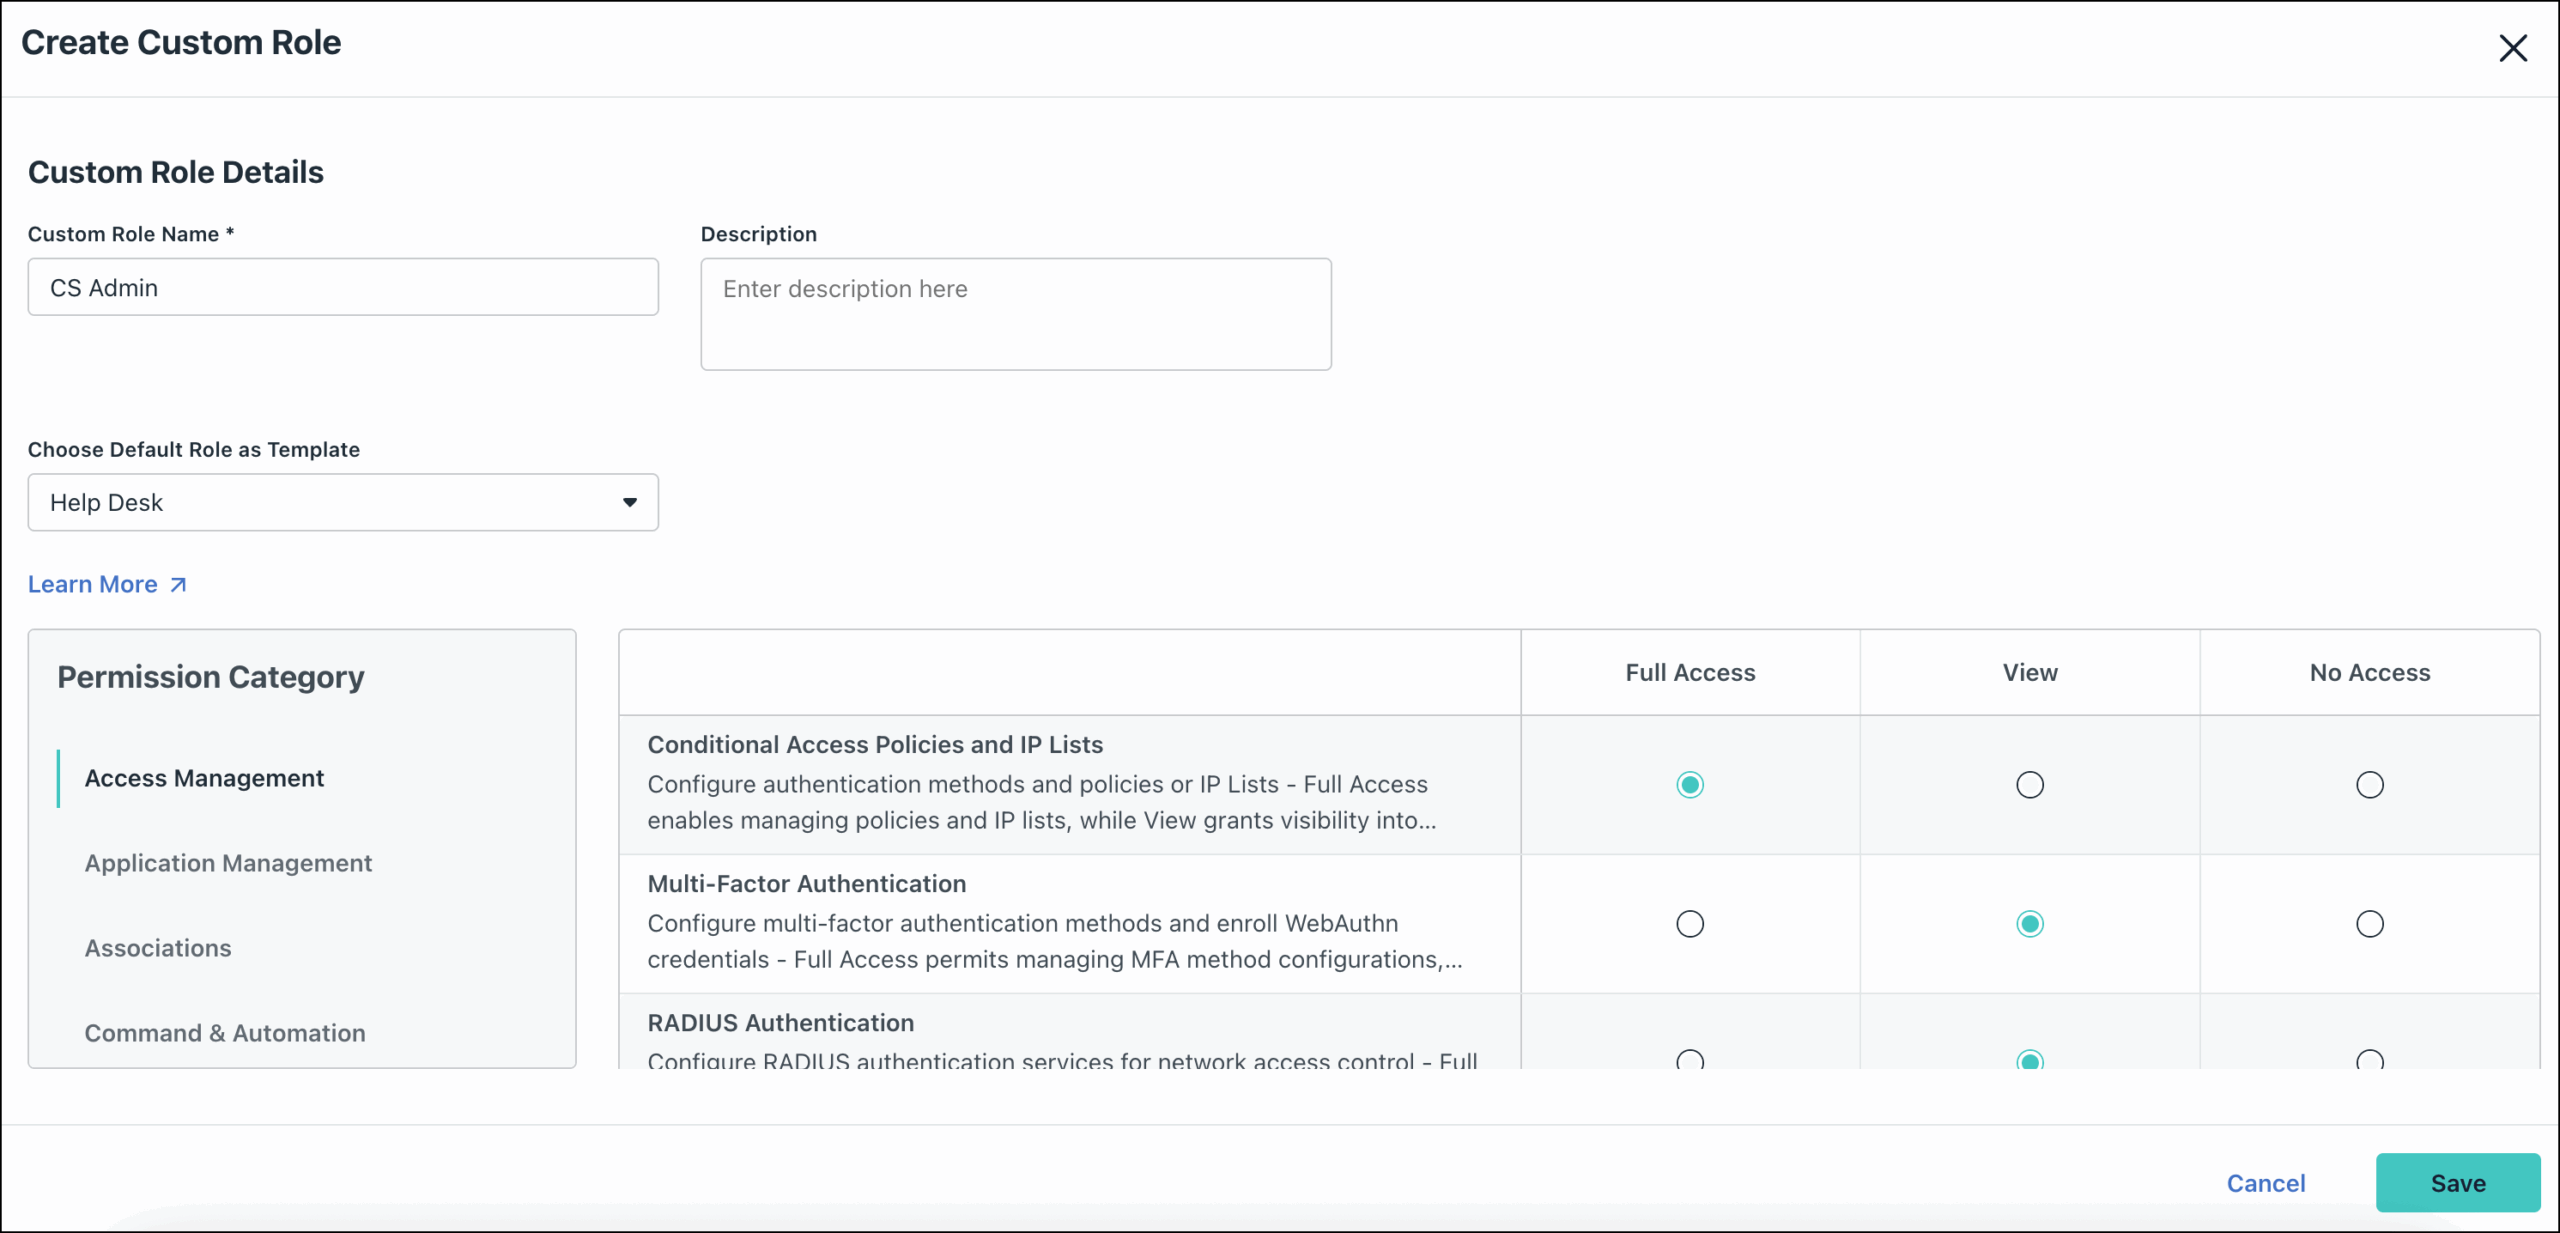The width and height of the screenshot is (2560, 1233).
Task: Select Command & Automation category
Action: coord(224,1033)
